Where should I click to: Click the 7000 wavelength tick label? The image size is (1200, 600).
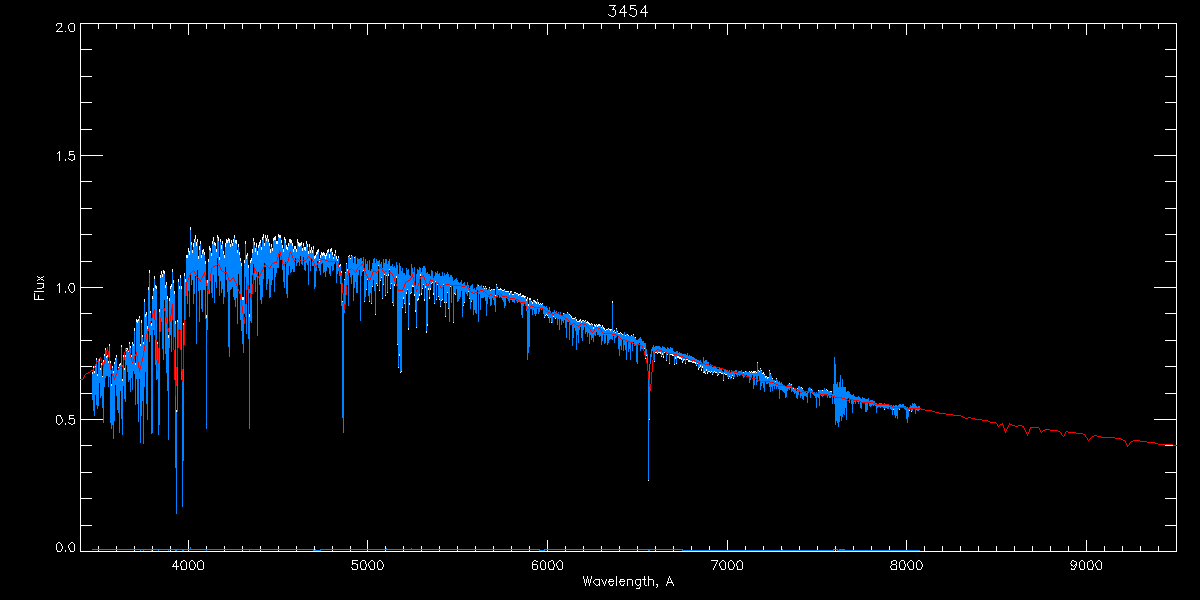point(727,565)
